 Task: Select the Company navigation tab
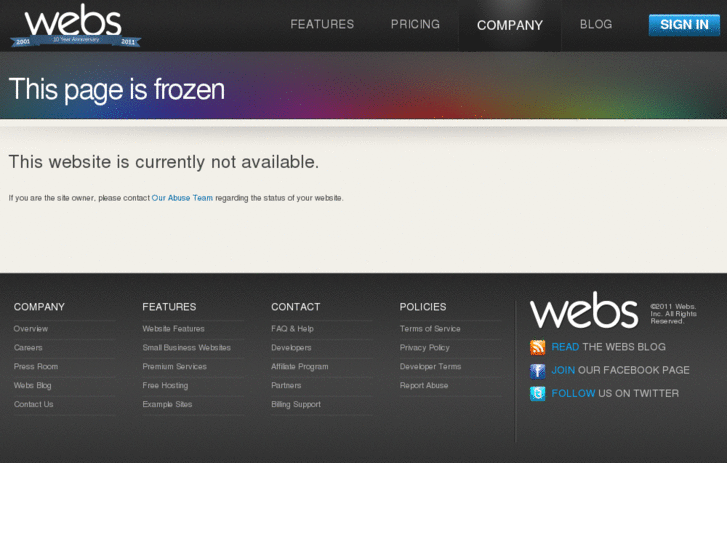point(510,25)
